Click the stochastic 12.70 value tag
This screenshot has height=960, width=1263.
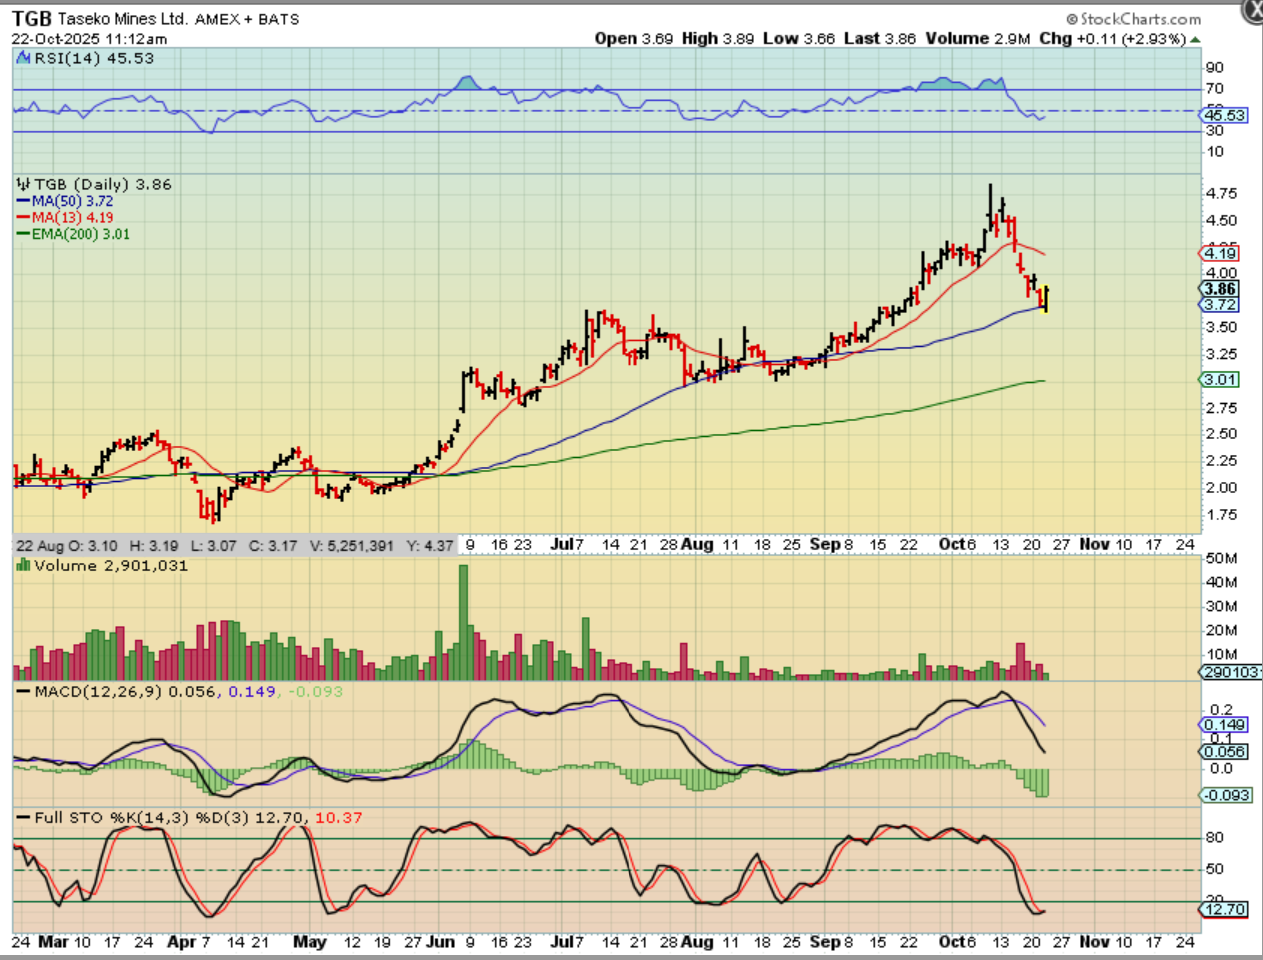(1224, 909)
